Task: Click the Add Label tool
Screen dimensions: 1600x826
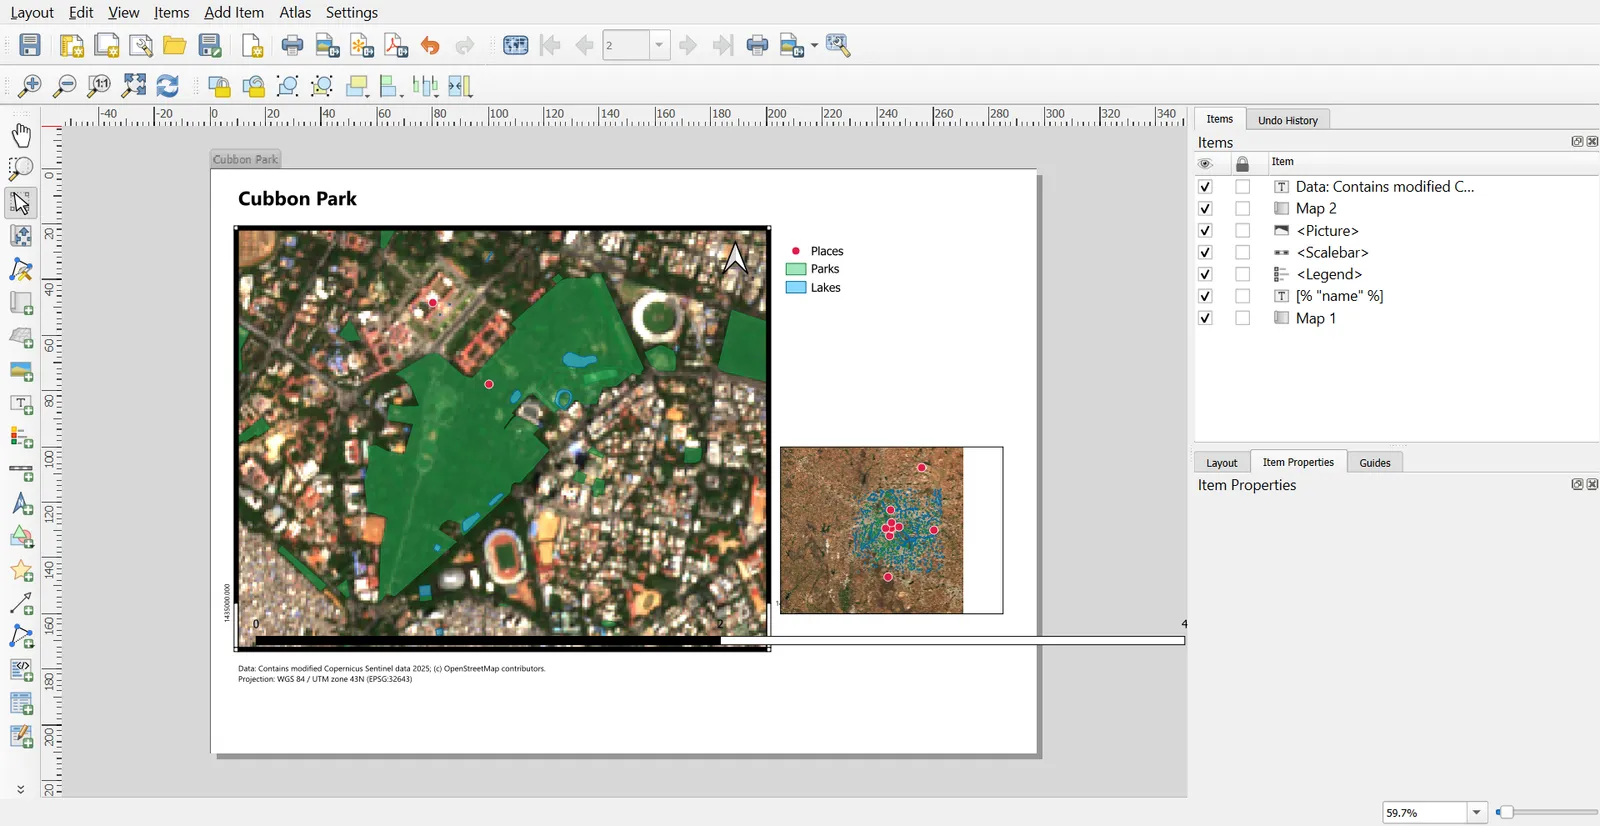Action: pyautogui.click(x=21, y=404)
